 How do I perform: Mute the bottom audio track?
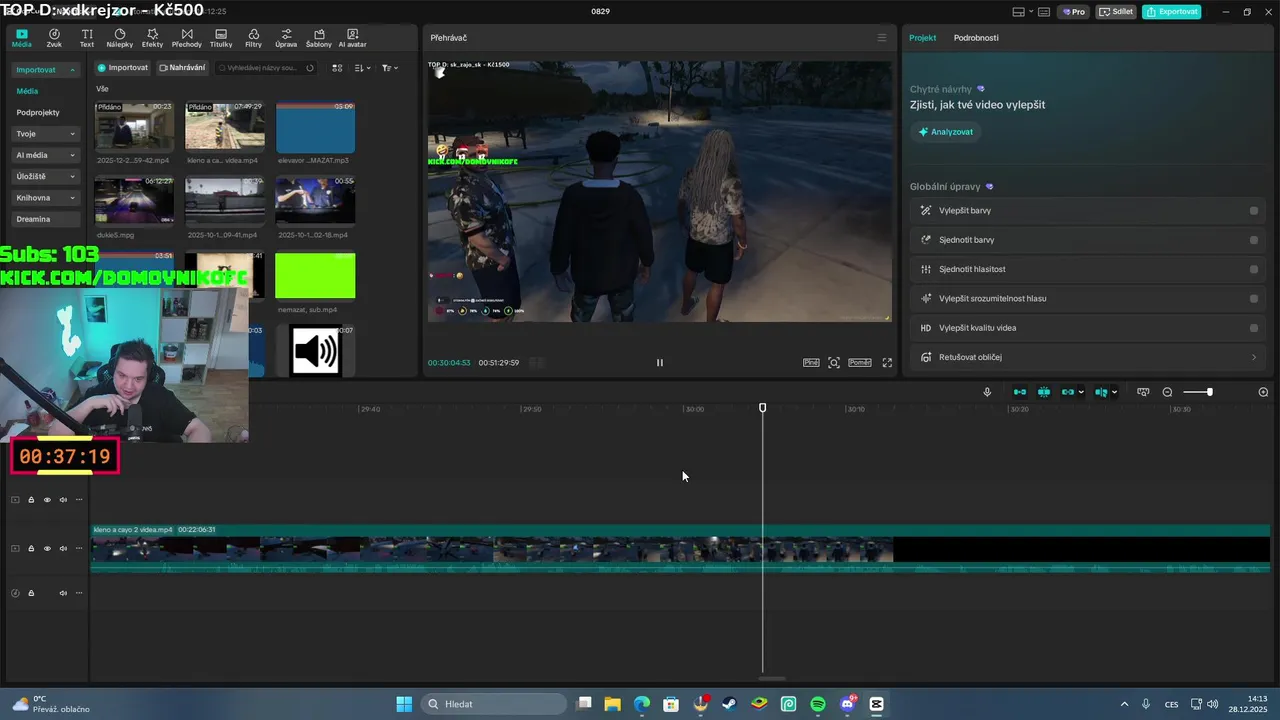(x=63, y=593)
